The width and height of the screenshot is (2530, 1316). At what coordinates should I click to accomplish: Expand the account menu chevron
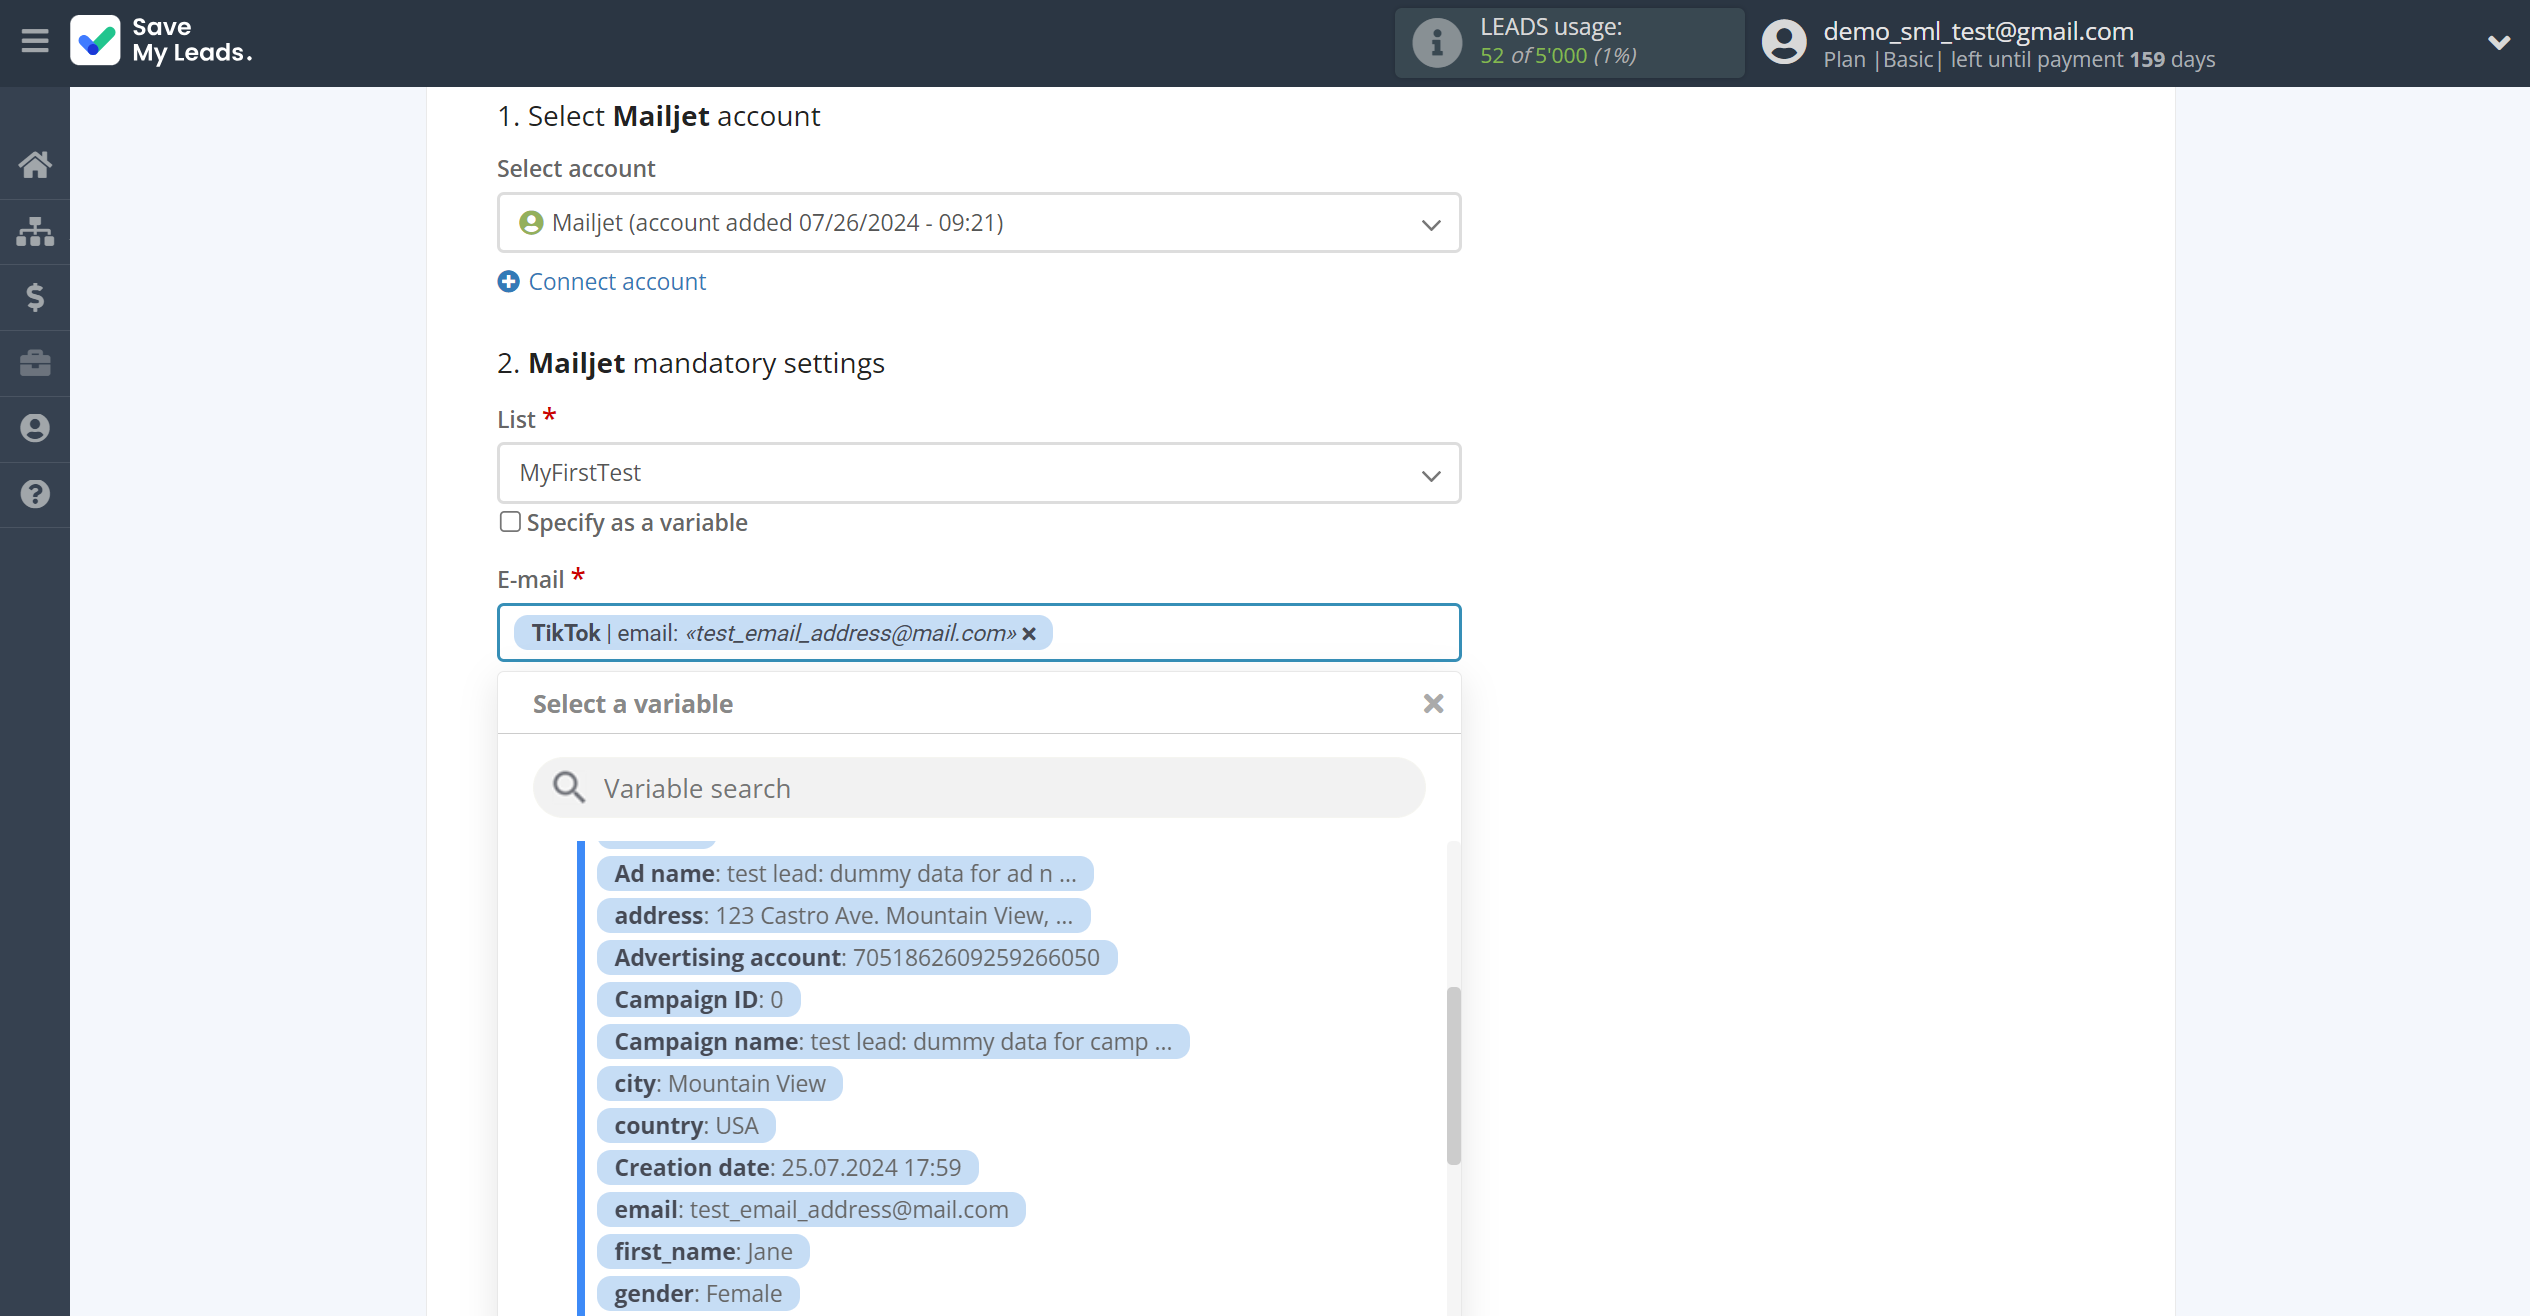[2498, 43]
